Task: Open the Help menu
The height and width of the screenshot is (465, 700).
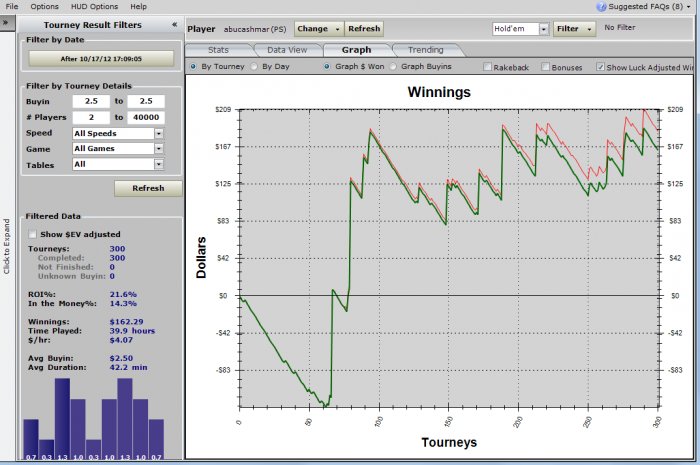Action: click(x=138, y=6)
